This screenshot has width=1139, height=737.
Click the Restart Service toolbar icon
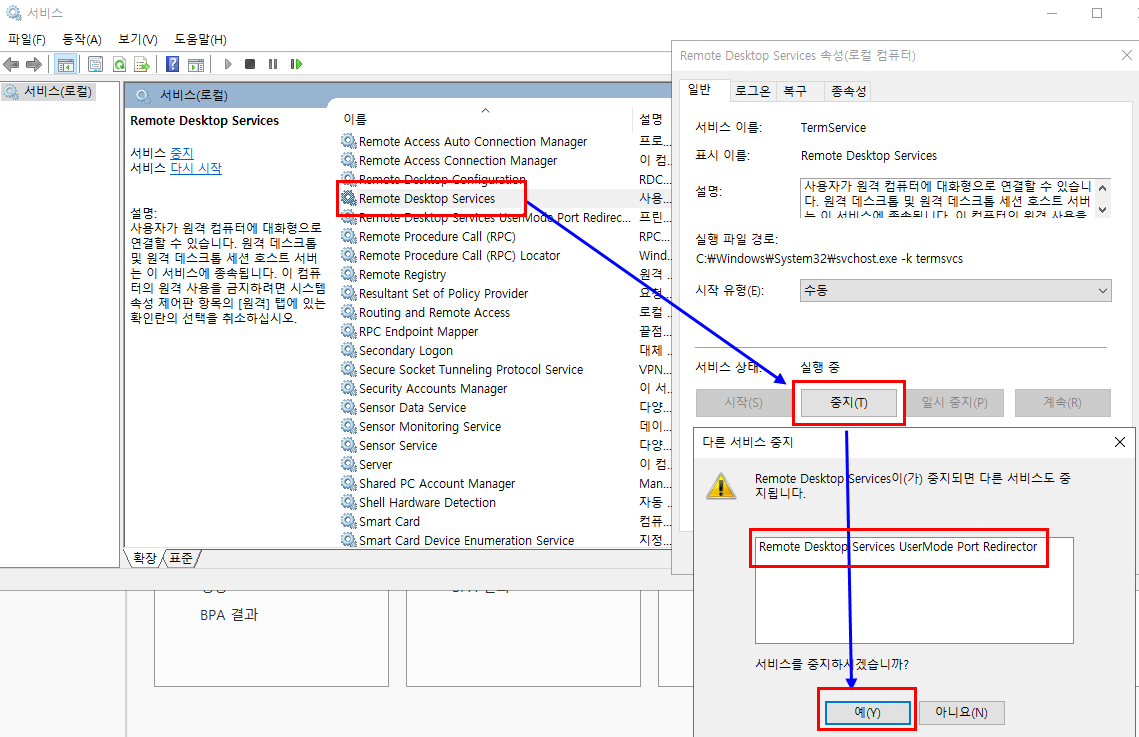296,65
